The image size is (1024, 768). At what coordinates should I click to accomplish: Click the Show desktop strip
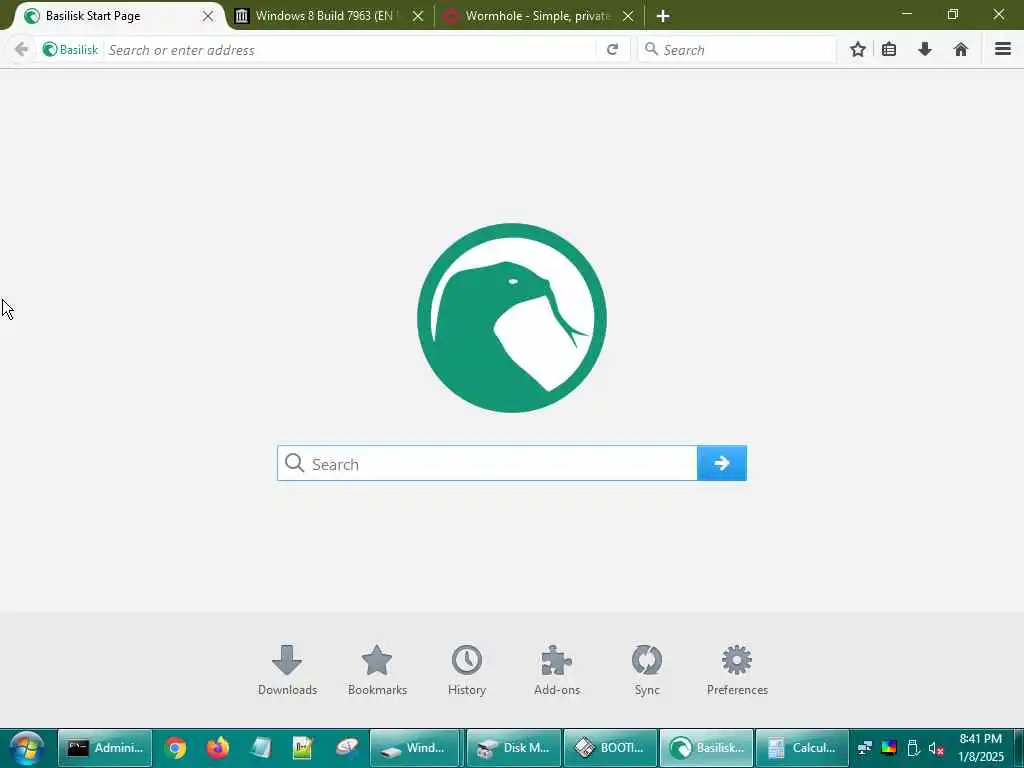click(x=1019, y=748)
